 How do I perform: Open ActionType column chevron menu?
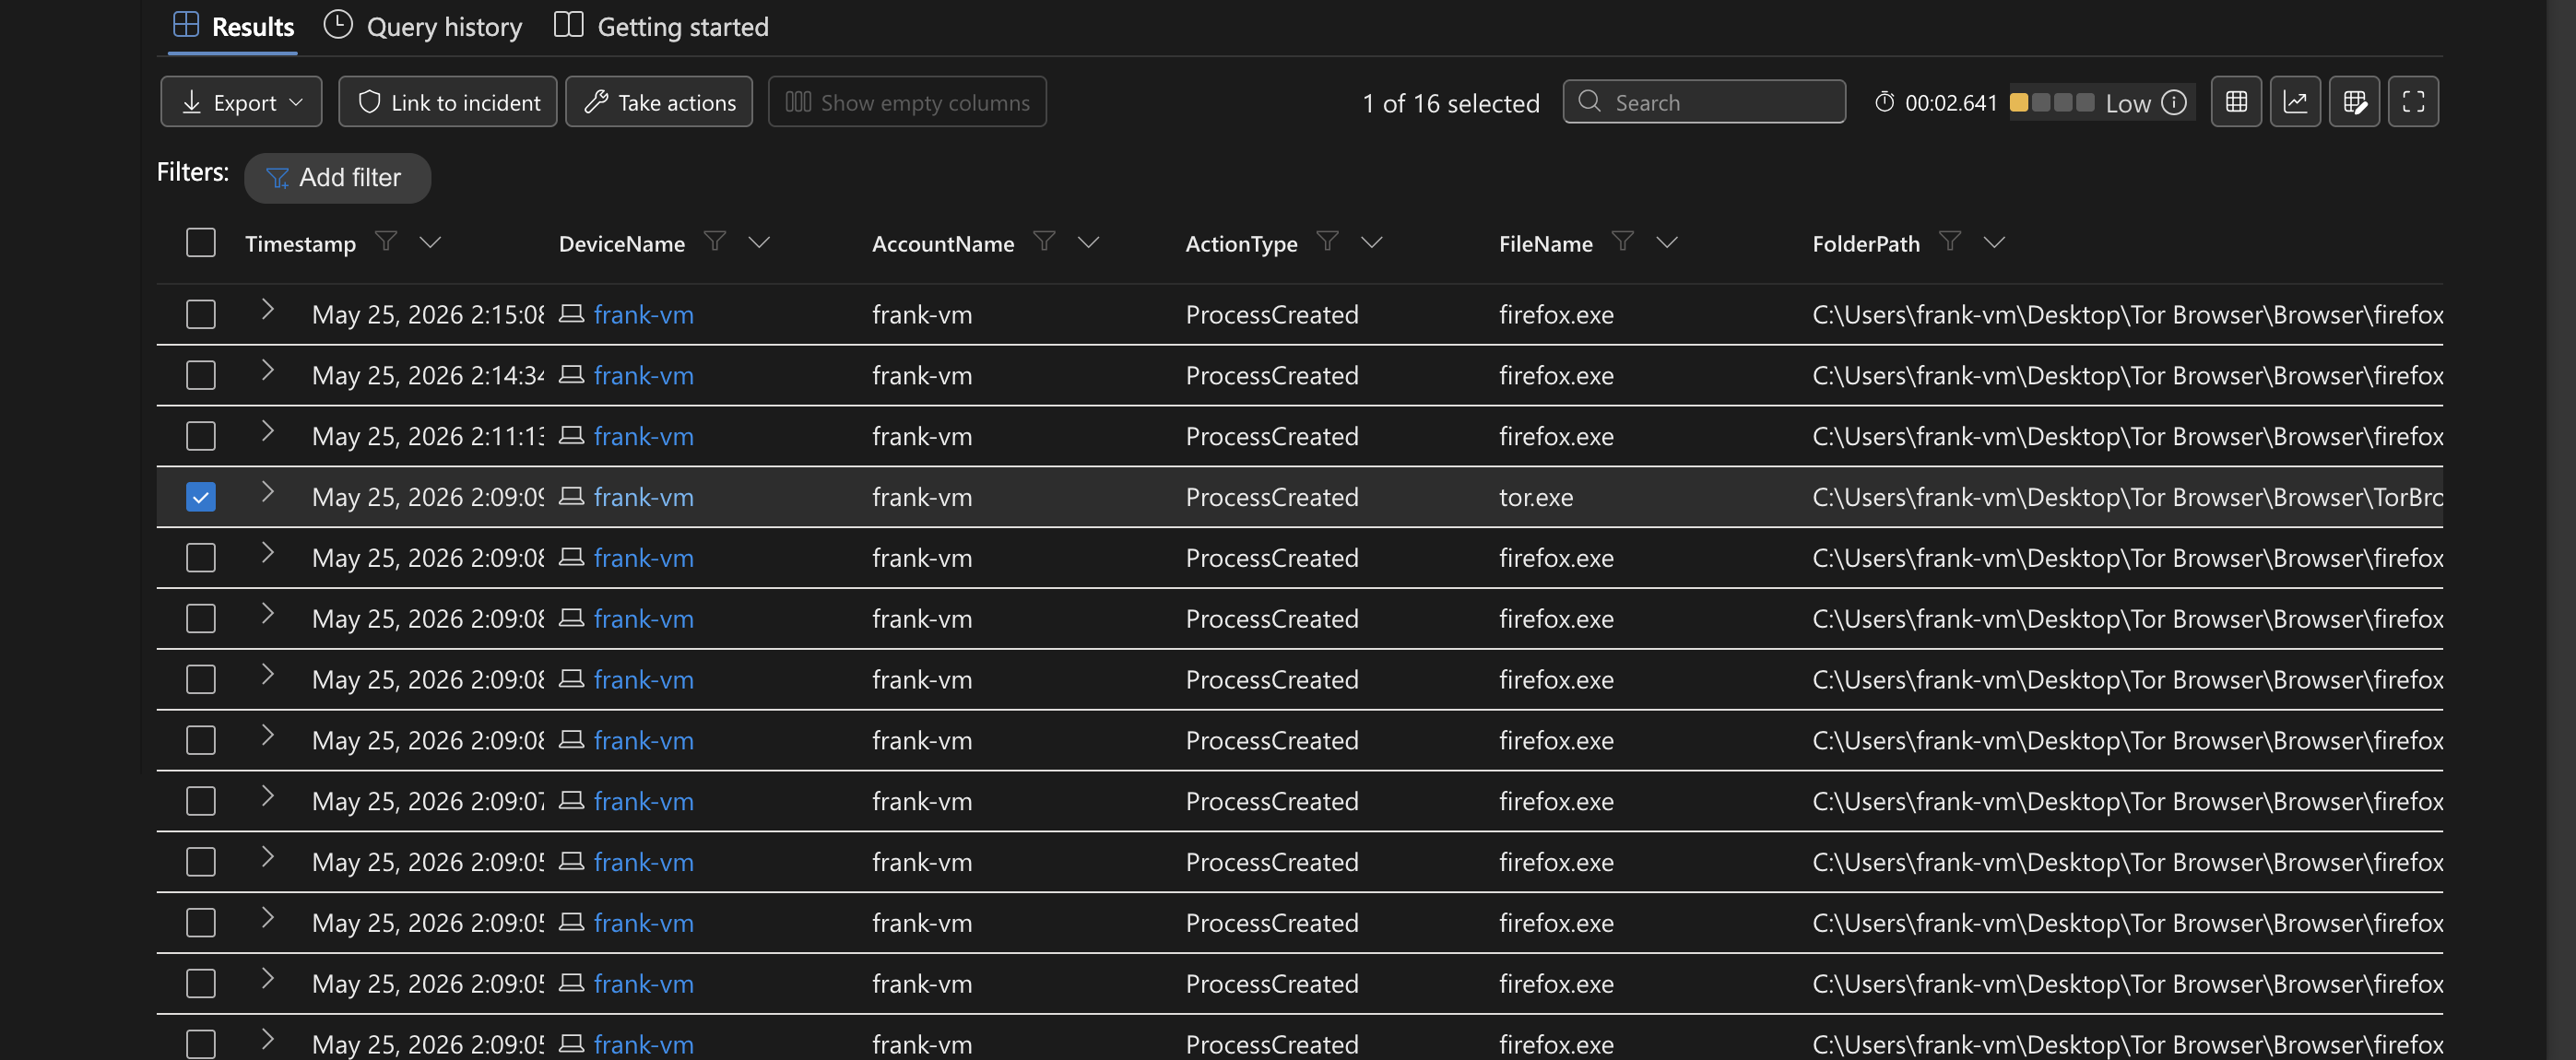(1371, 242)
